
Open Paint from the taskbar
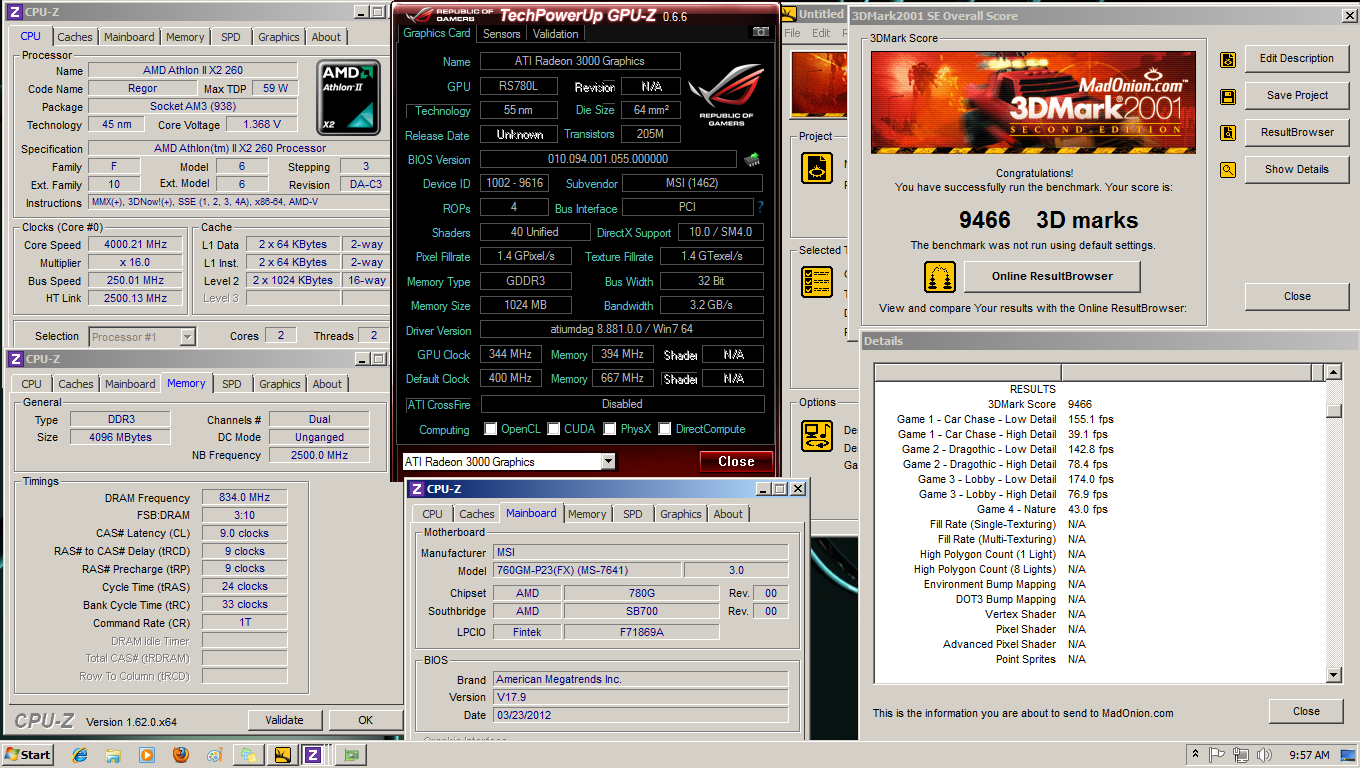[214, 755]
